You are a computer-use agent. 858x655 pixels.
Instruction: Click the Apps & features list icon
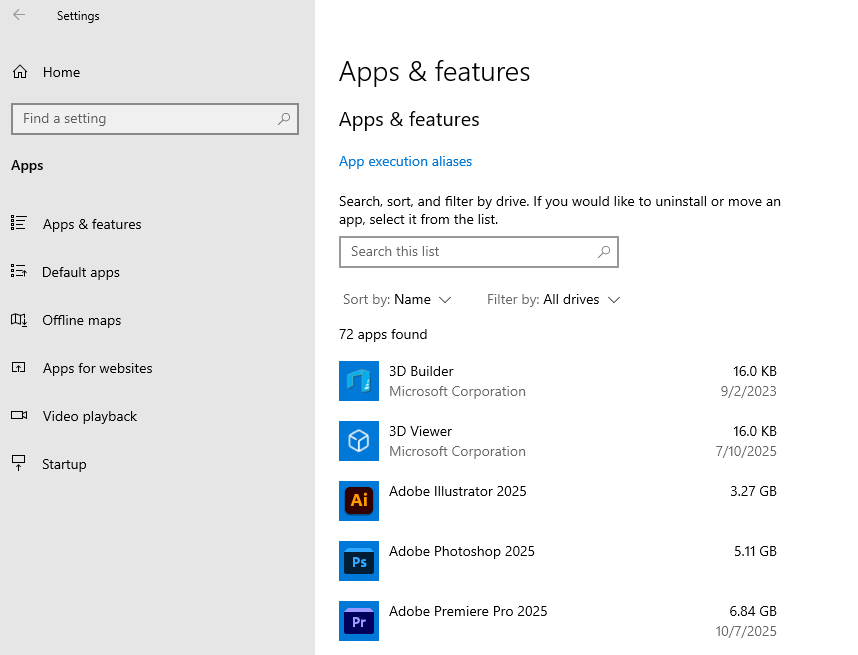(x=18, y=223)
